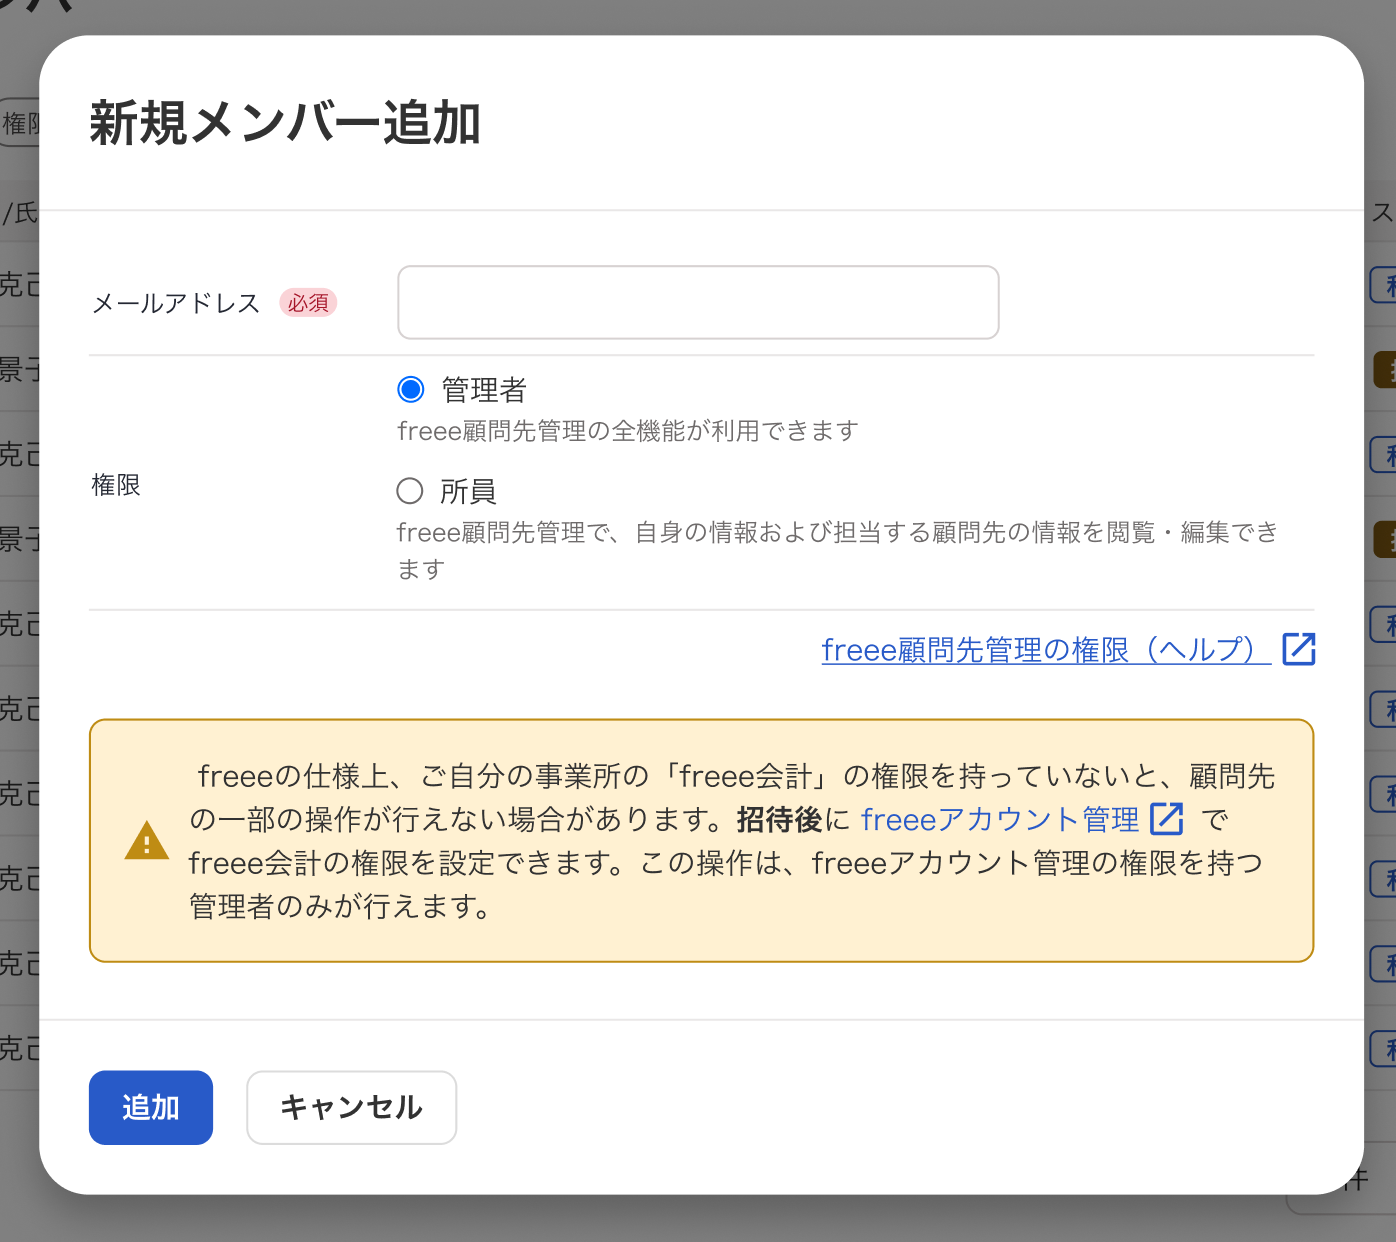Screen dimensions: 1396x1242
Task: Select the 所員 radio button
Action: pos(410,491)
